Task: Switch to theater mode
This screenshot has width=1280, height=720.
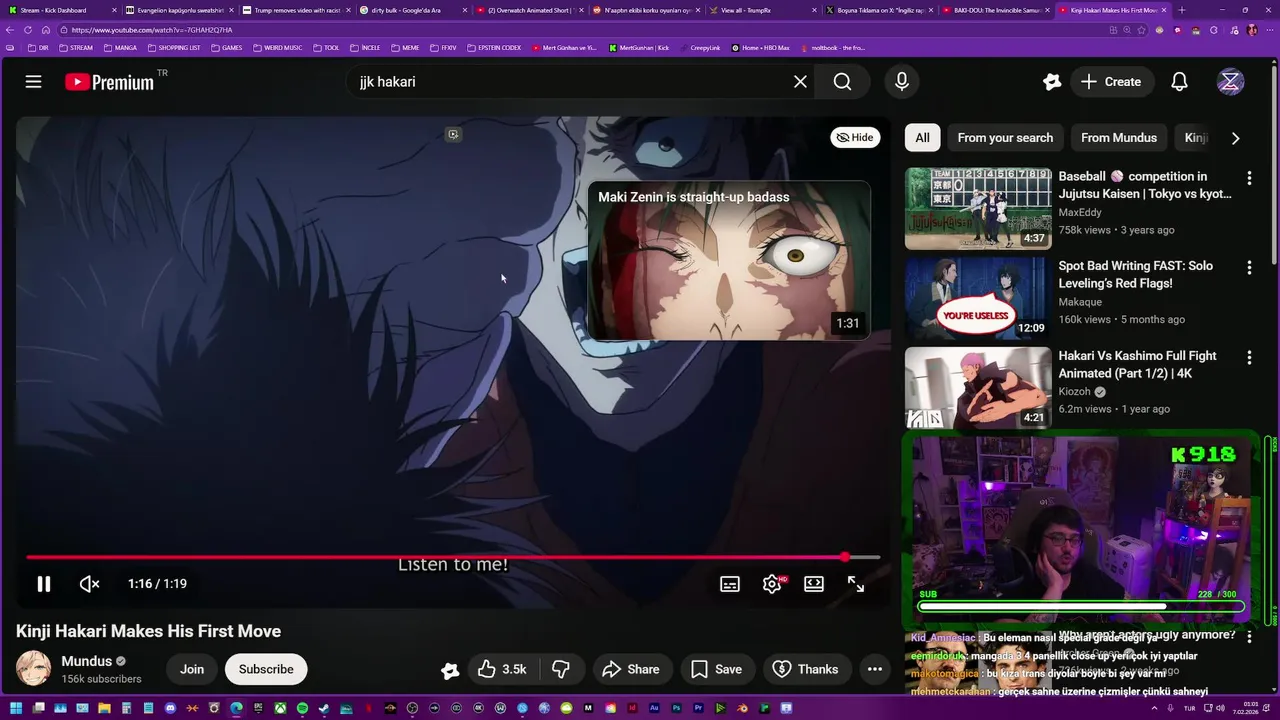Action: (x=814, y=584)
